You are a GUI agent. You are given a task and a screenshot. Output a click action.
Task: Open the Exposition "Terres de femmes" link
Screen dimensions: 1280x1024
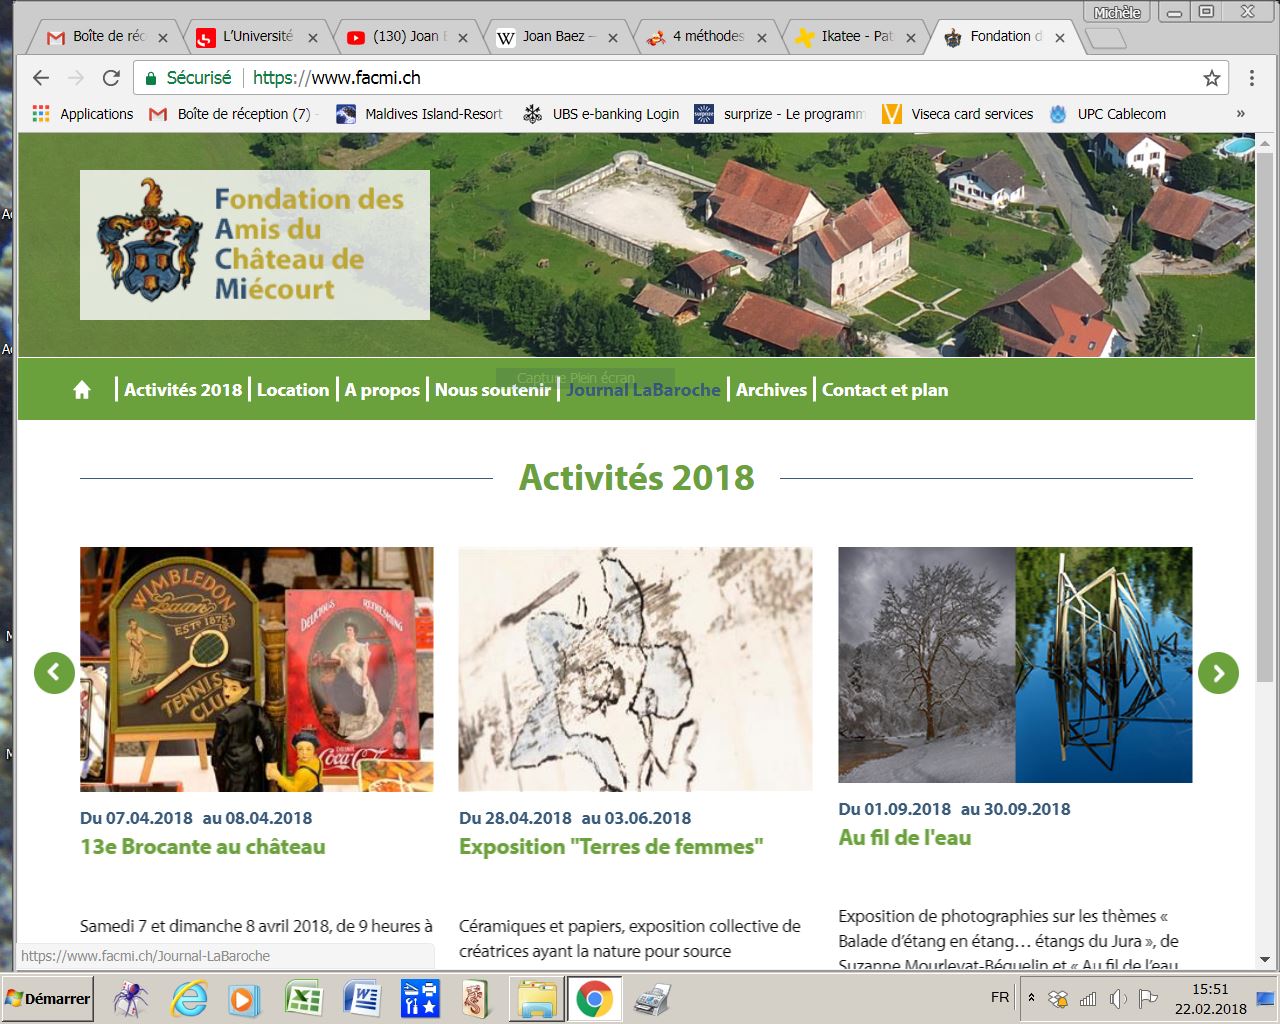coord(610,846)
